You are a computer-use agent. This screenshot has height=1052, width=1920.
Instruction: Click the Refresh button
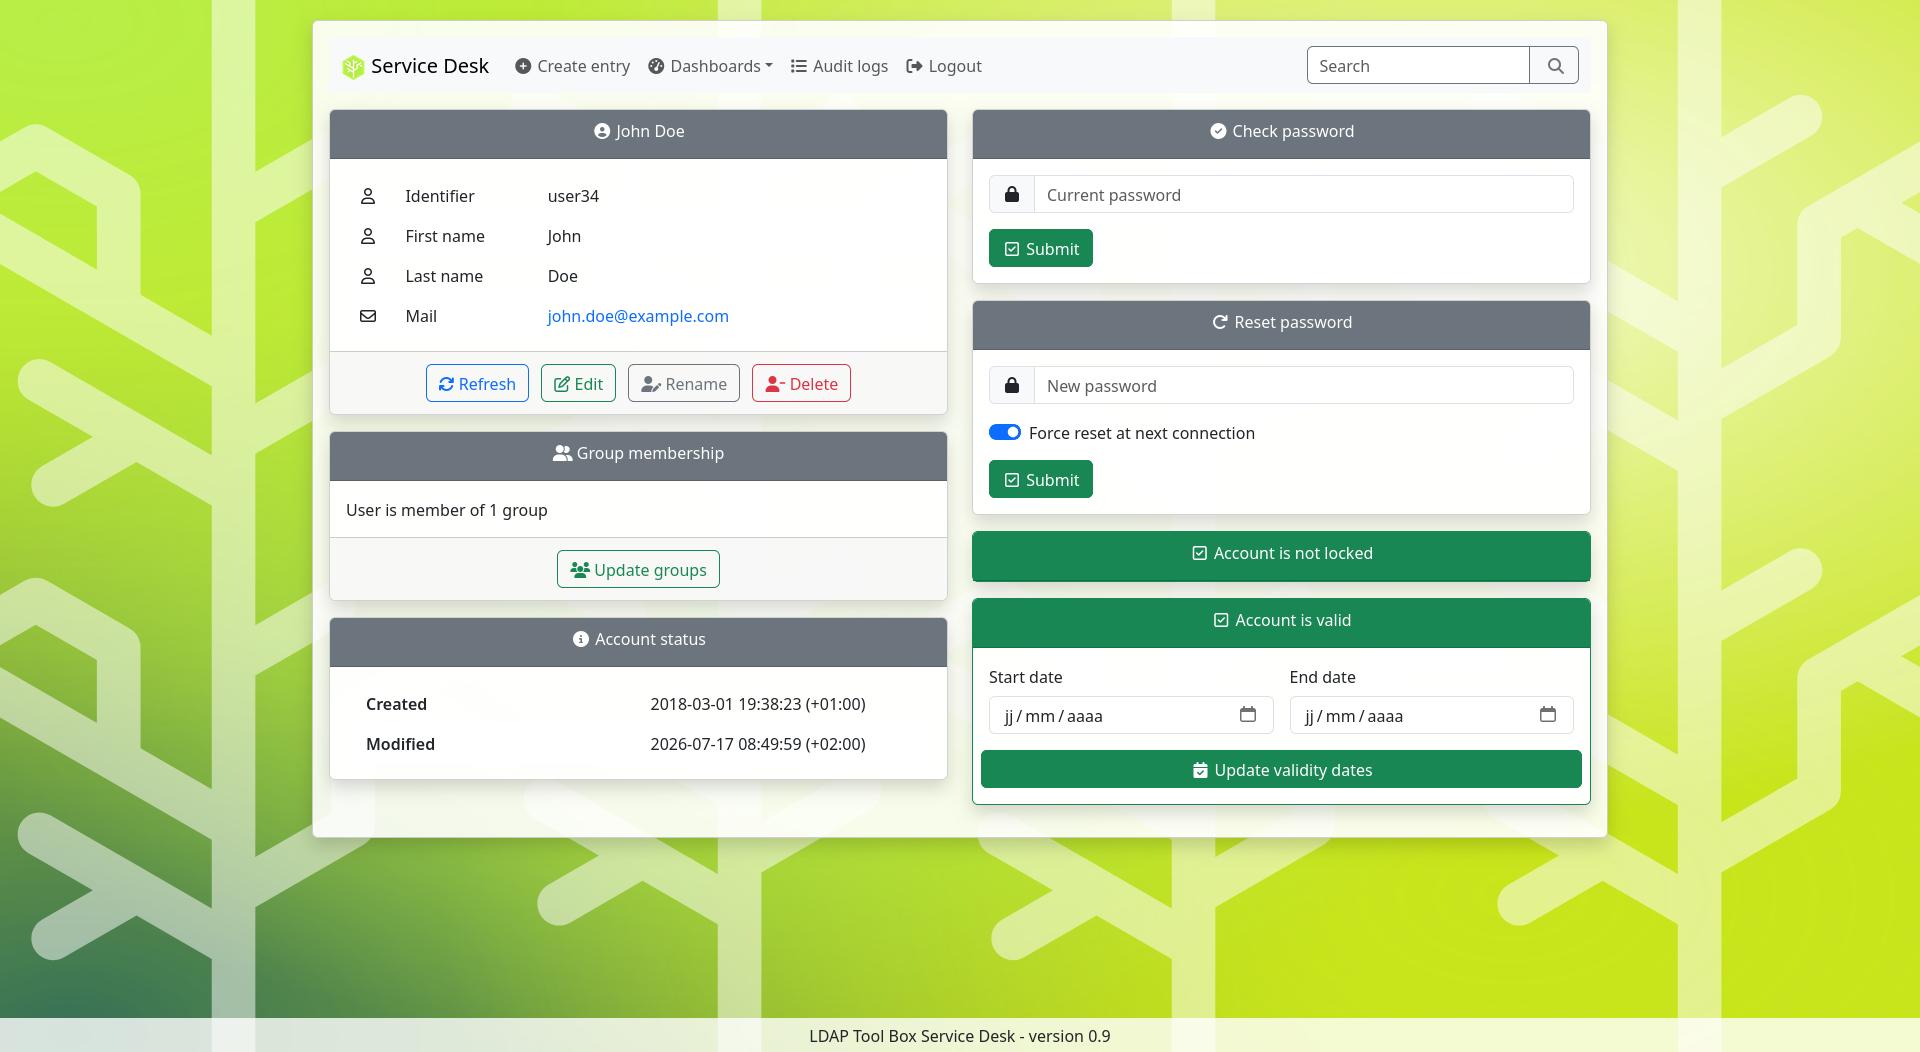pos(477,383)
